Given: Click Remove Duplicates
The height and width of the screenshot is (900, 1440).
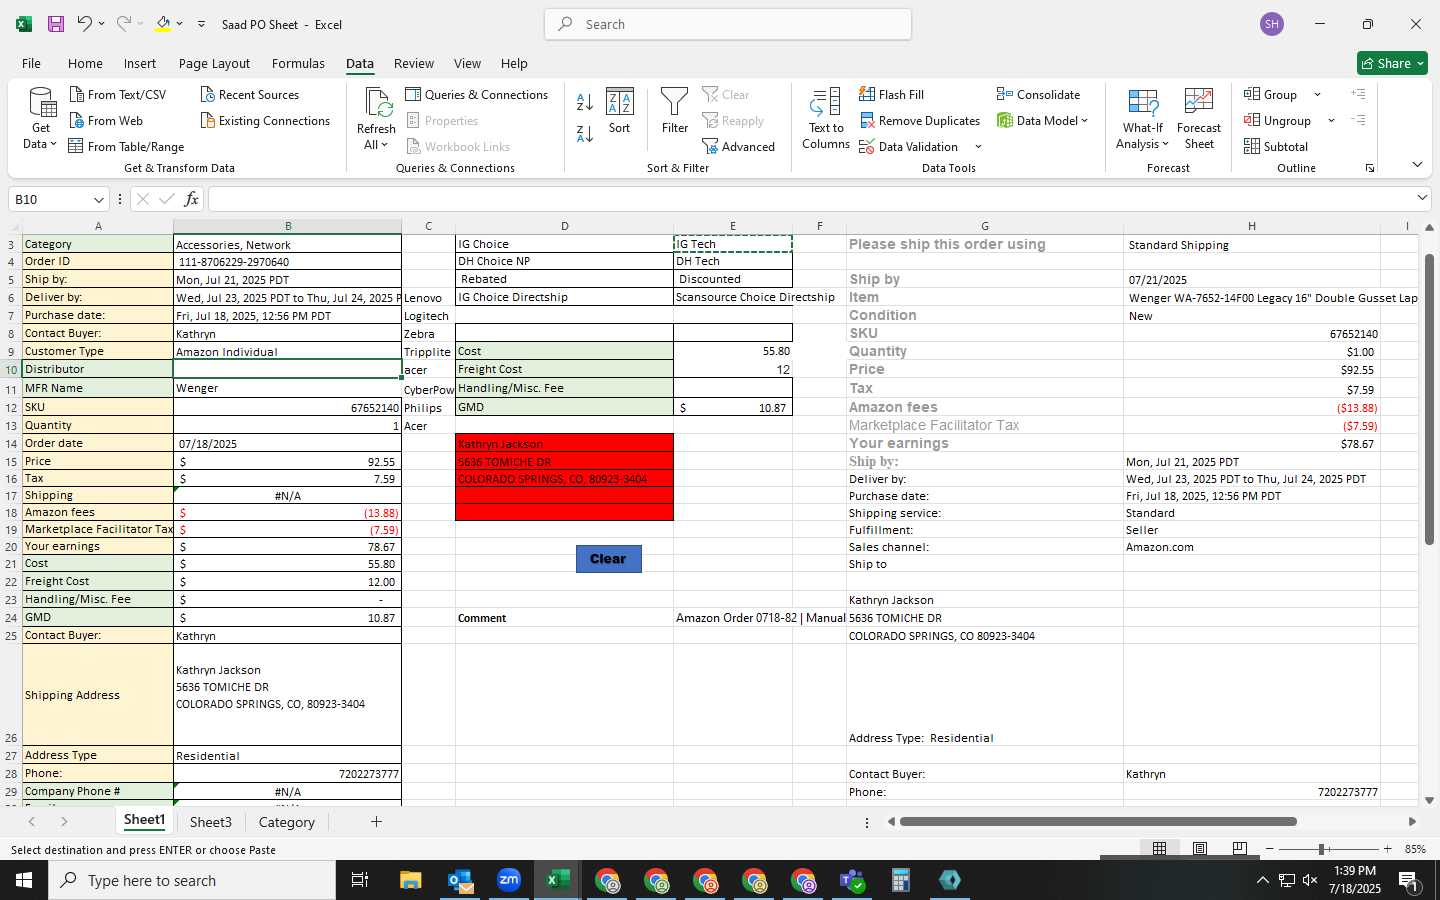Looking at the screenshot, I should point(920,120).
